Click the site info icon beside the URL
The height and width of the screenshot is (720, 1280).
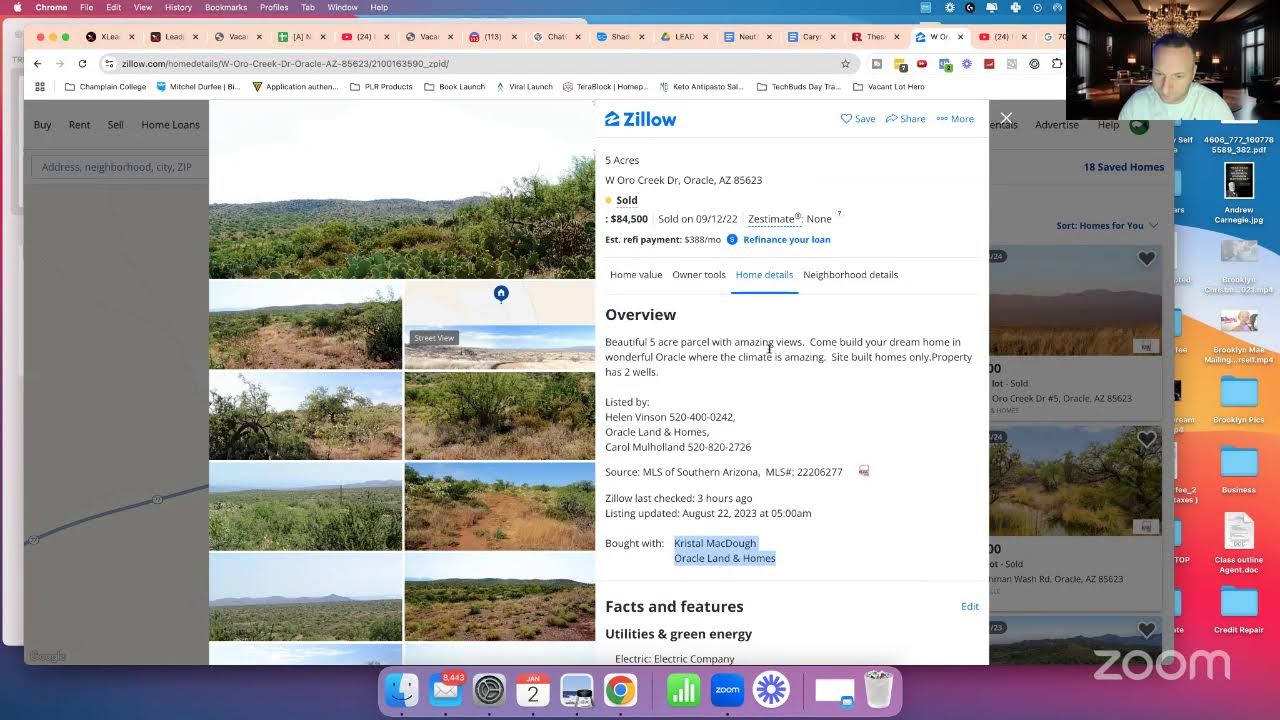coord(109,64)
